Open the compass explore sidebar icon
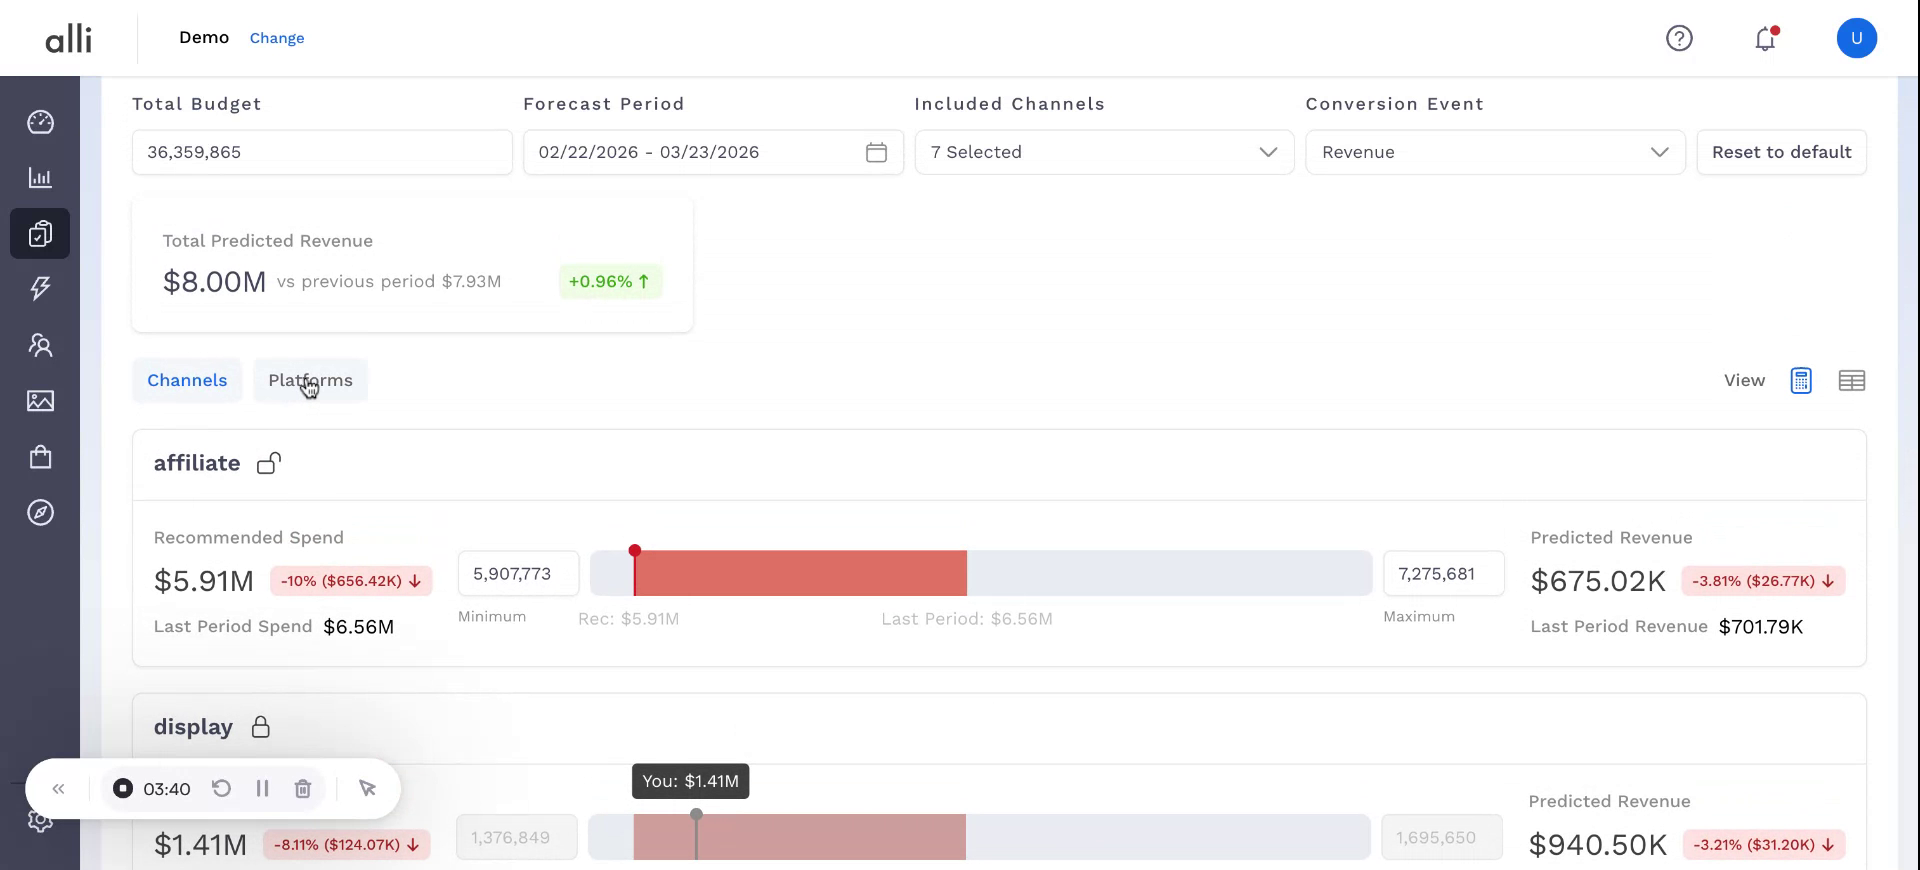Screen dimensions: 1920x870 40,513
